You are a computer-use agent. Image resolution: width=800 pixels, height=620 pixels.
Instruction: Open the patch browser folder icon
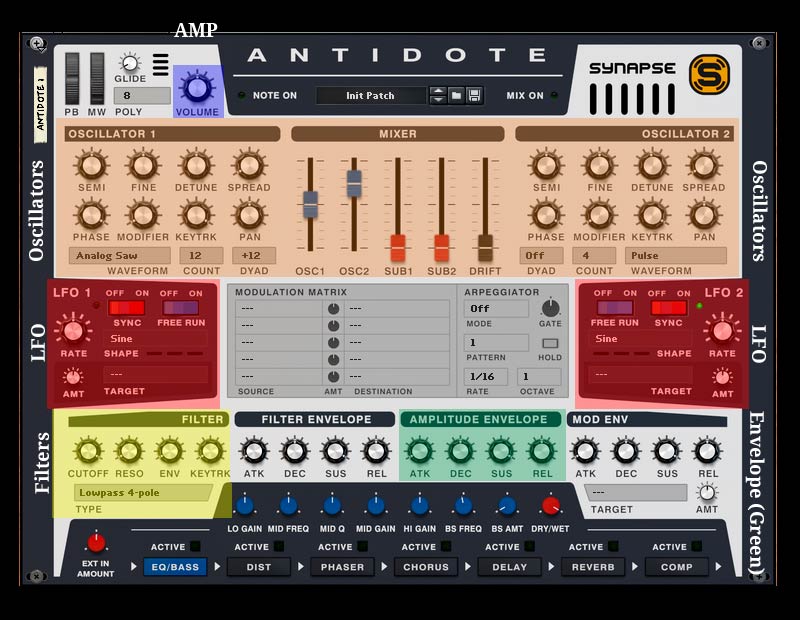pos(456,95)
